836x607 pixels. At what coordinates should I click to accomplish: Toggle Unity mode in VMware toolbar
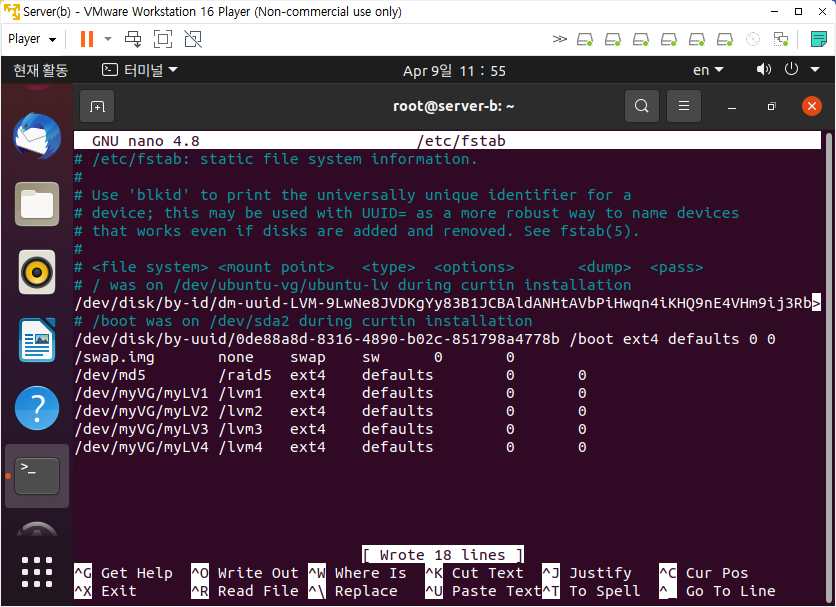(192, 39)
